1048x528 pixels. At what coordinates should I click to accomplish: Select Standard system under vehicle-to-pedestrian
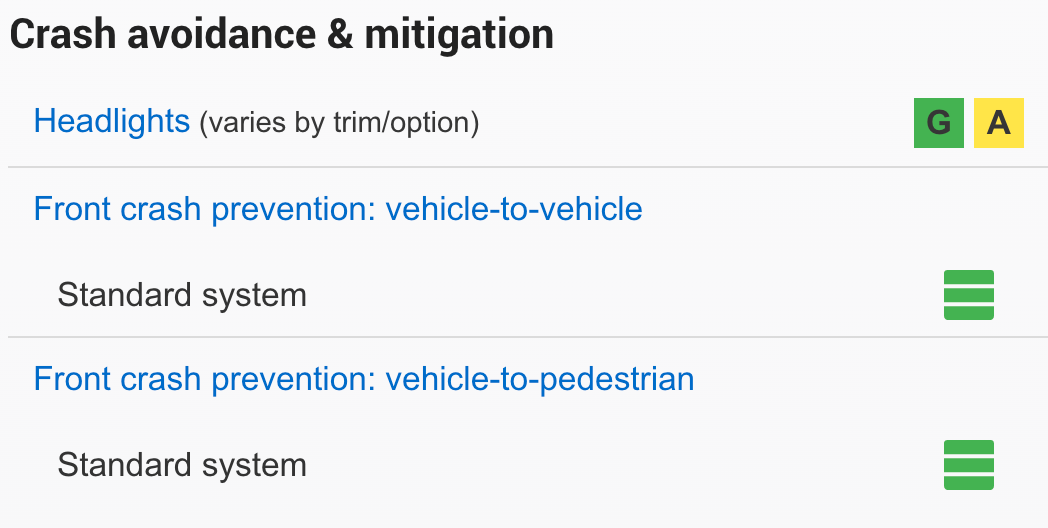(182, 465)
